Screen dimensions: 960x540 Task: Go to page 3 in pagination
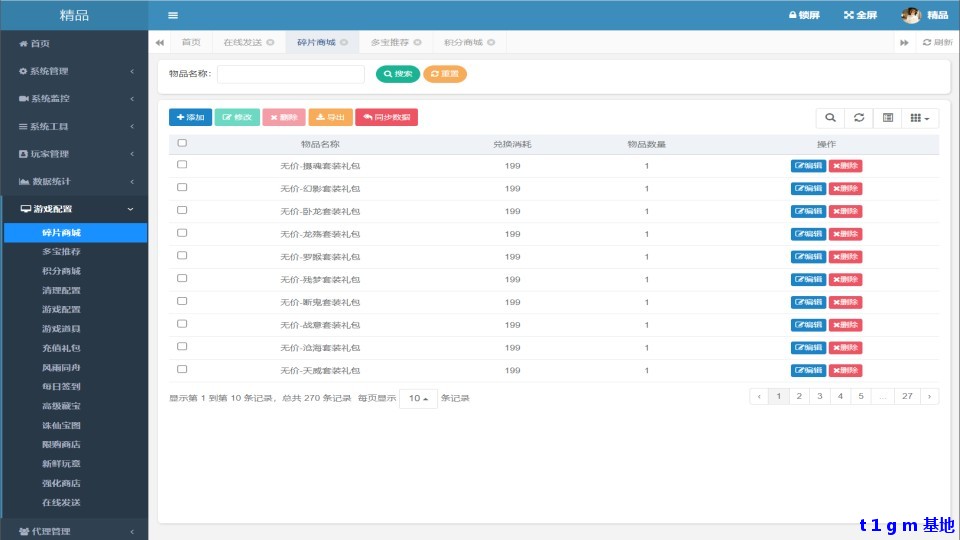(819, 396)
